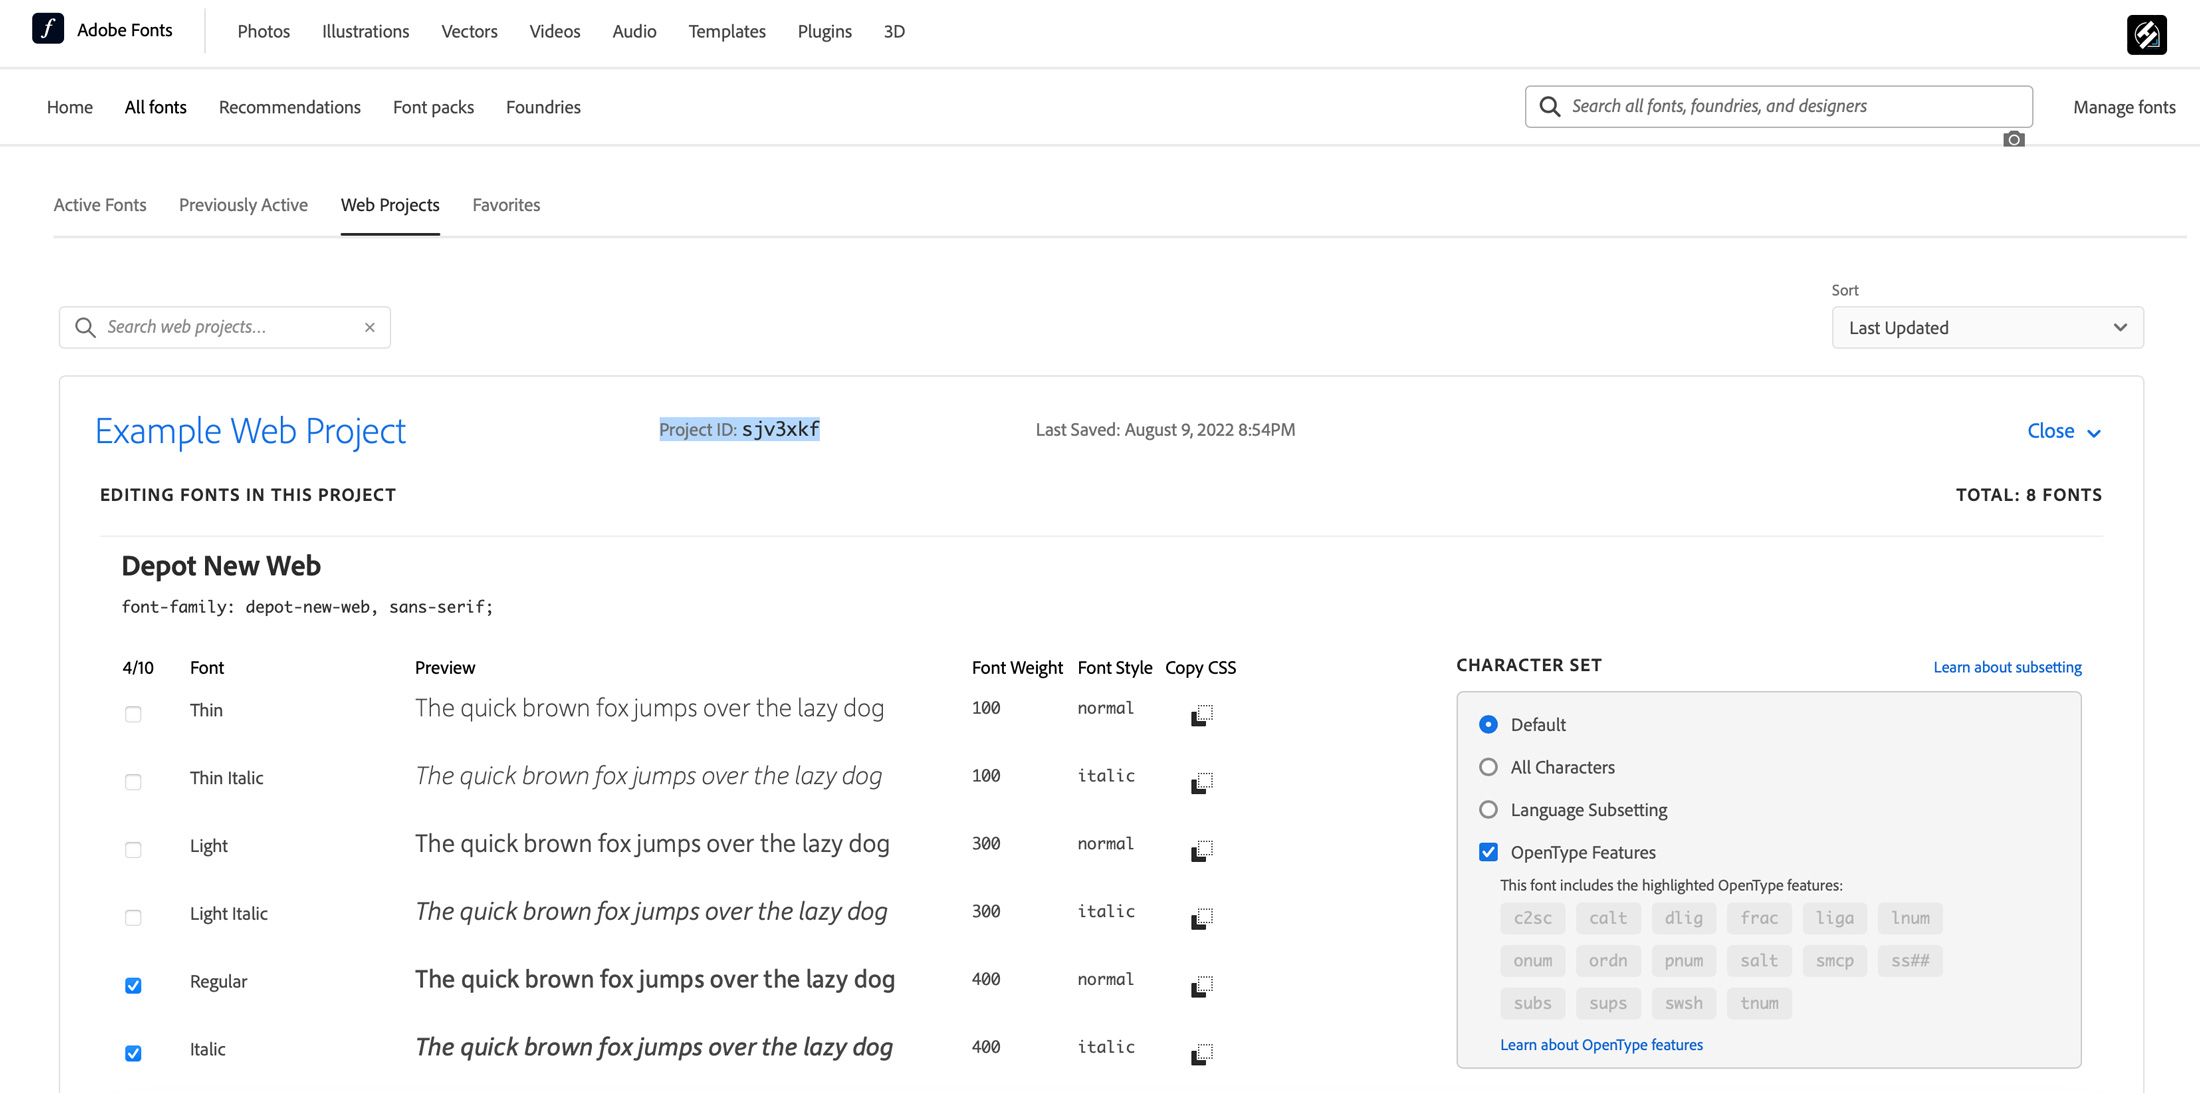Switch to the Active Fonts tab
This screenshot has height=1093, width=2200.
click(x=100, y=205)
